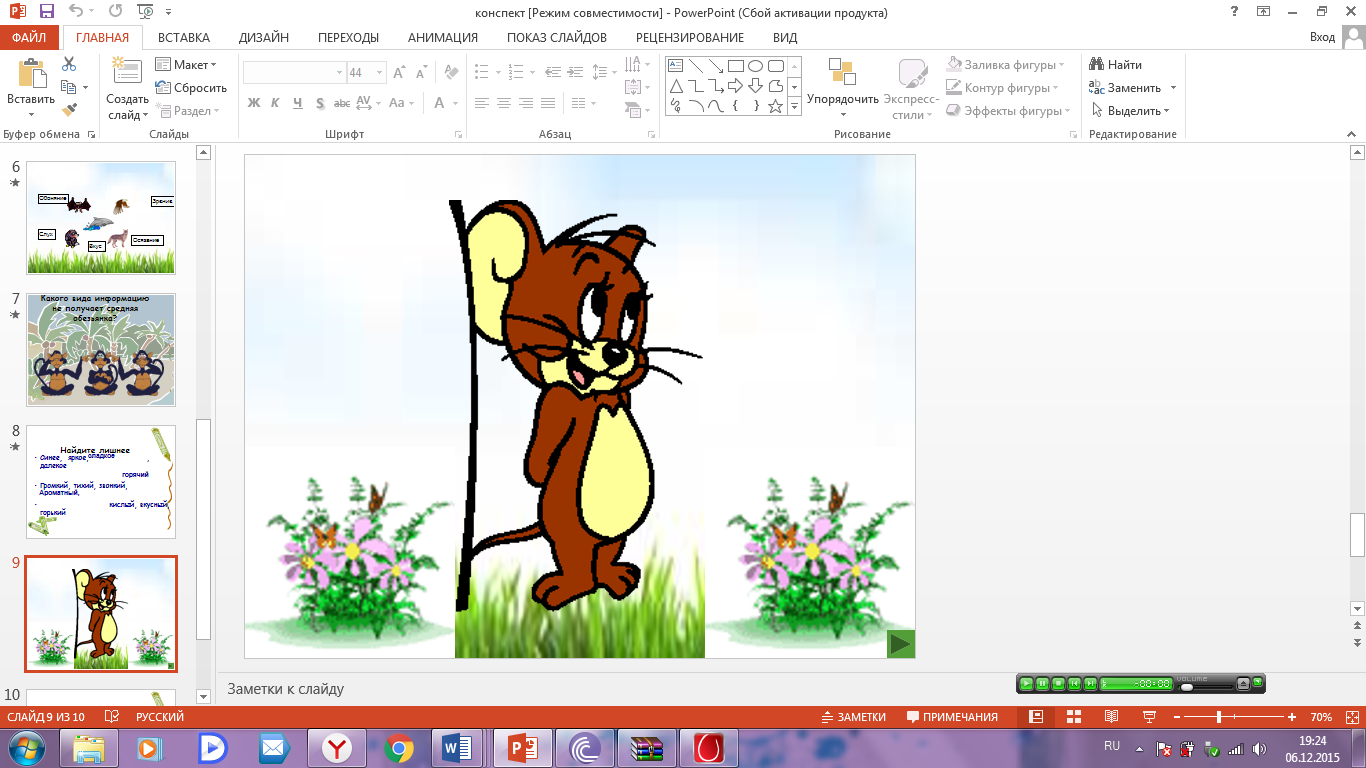Select the rectangle shape in gallery

pos(736,66)
